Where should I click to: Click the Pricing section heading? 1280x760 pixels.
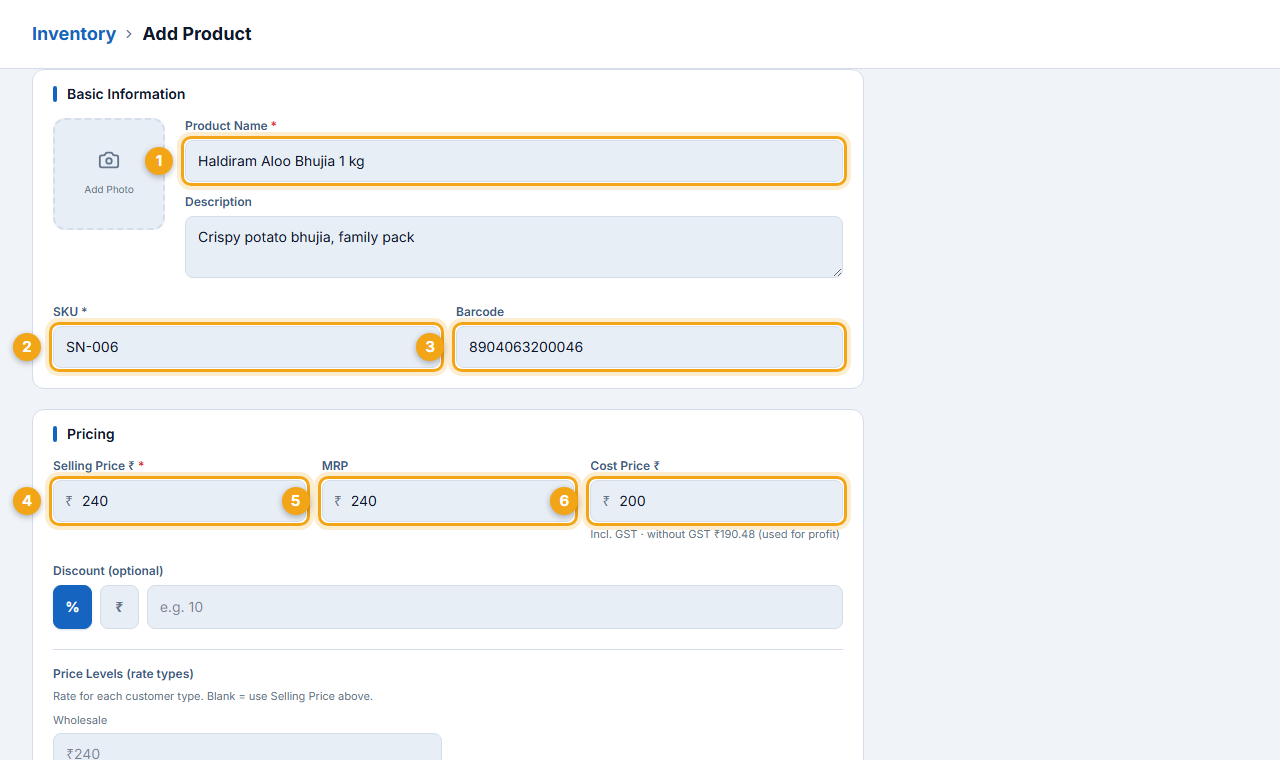point(91,434)
